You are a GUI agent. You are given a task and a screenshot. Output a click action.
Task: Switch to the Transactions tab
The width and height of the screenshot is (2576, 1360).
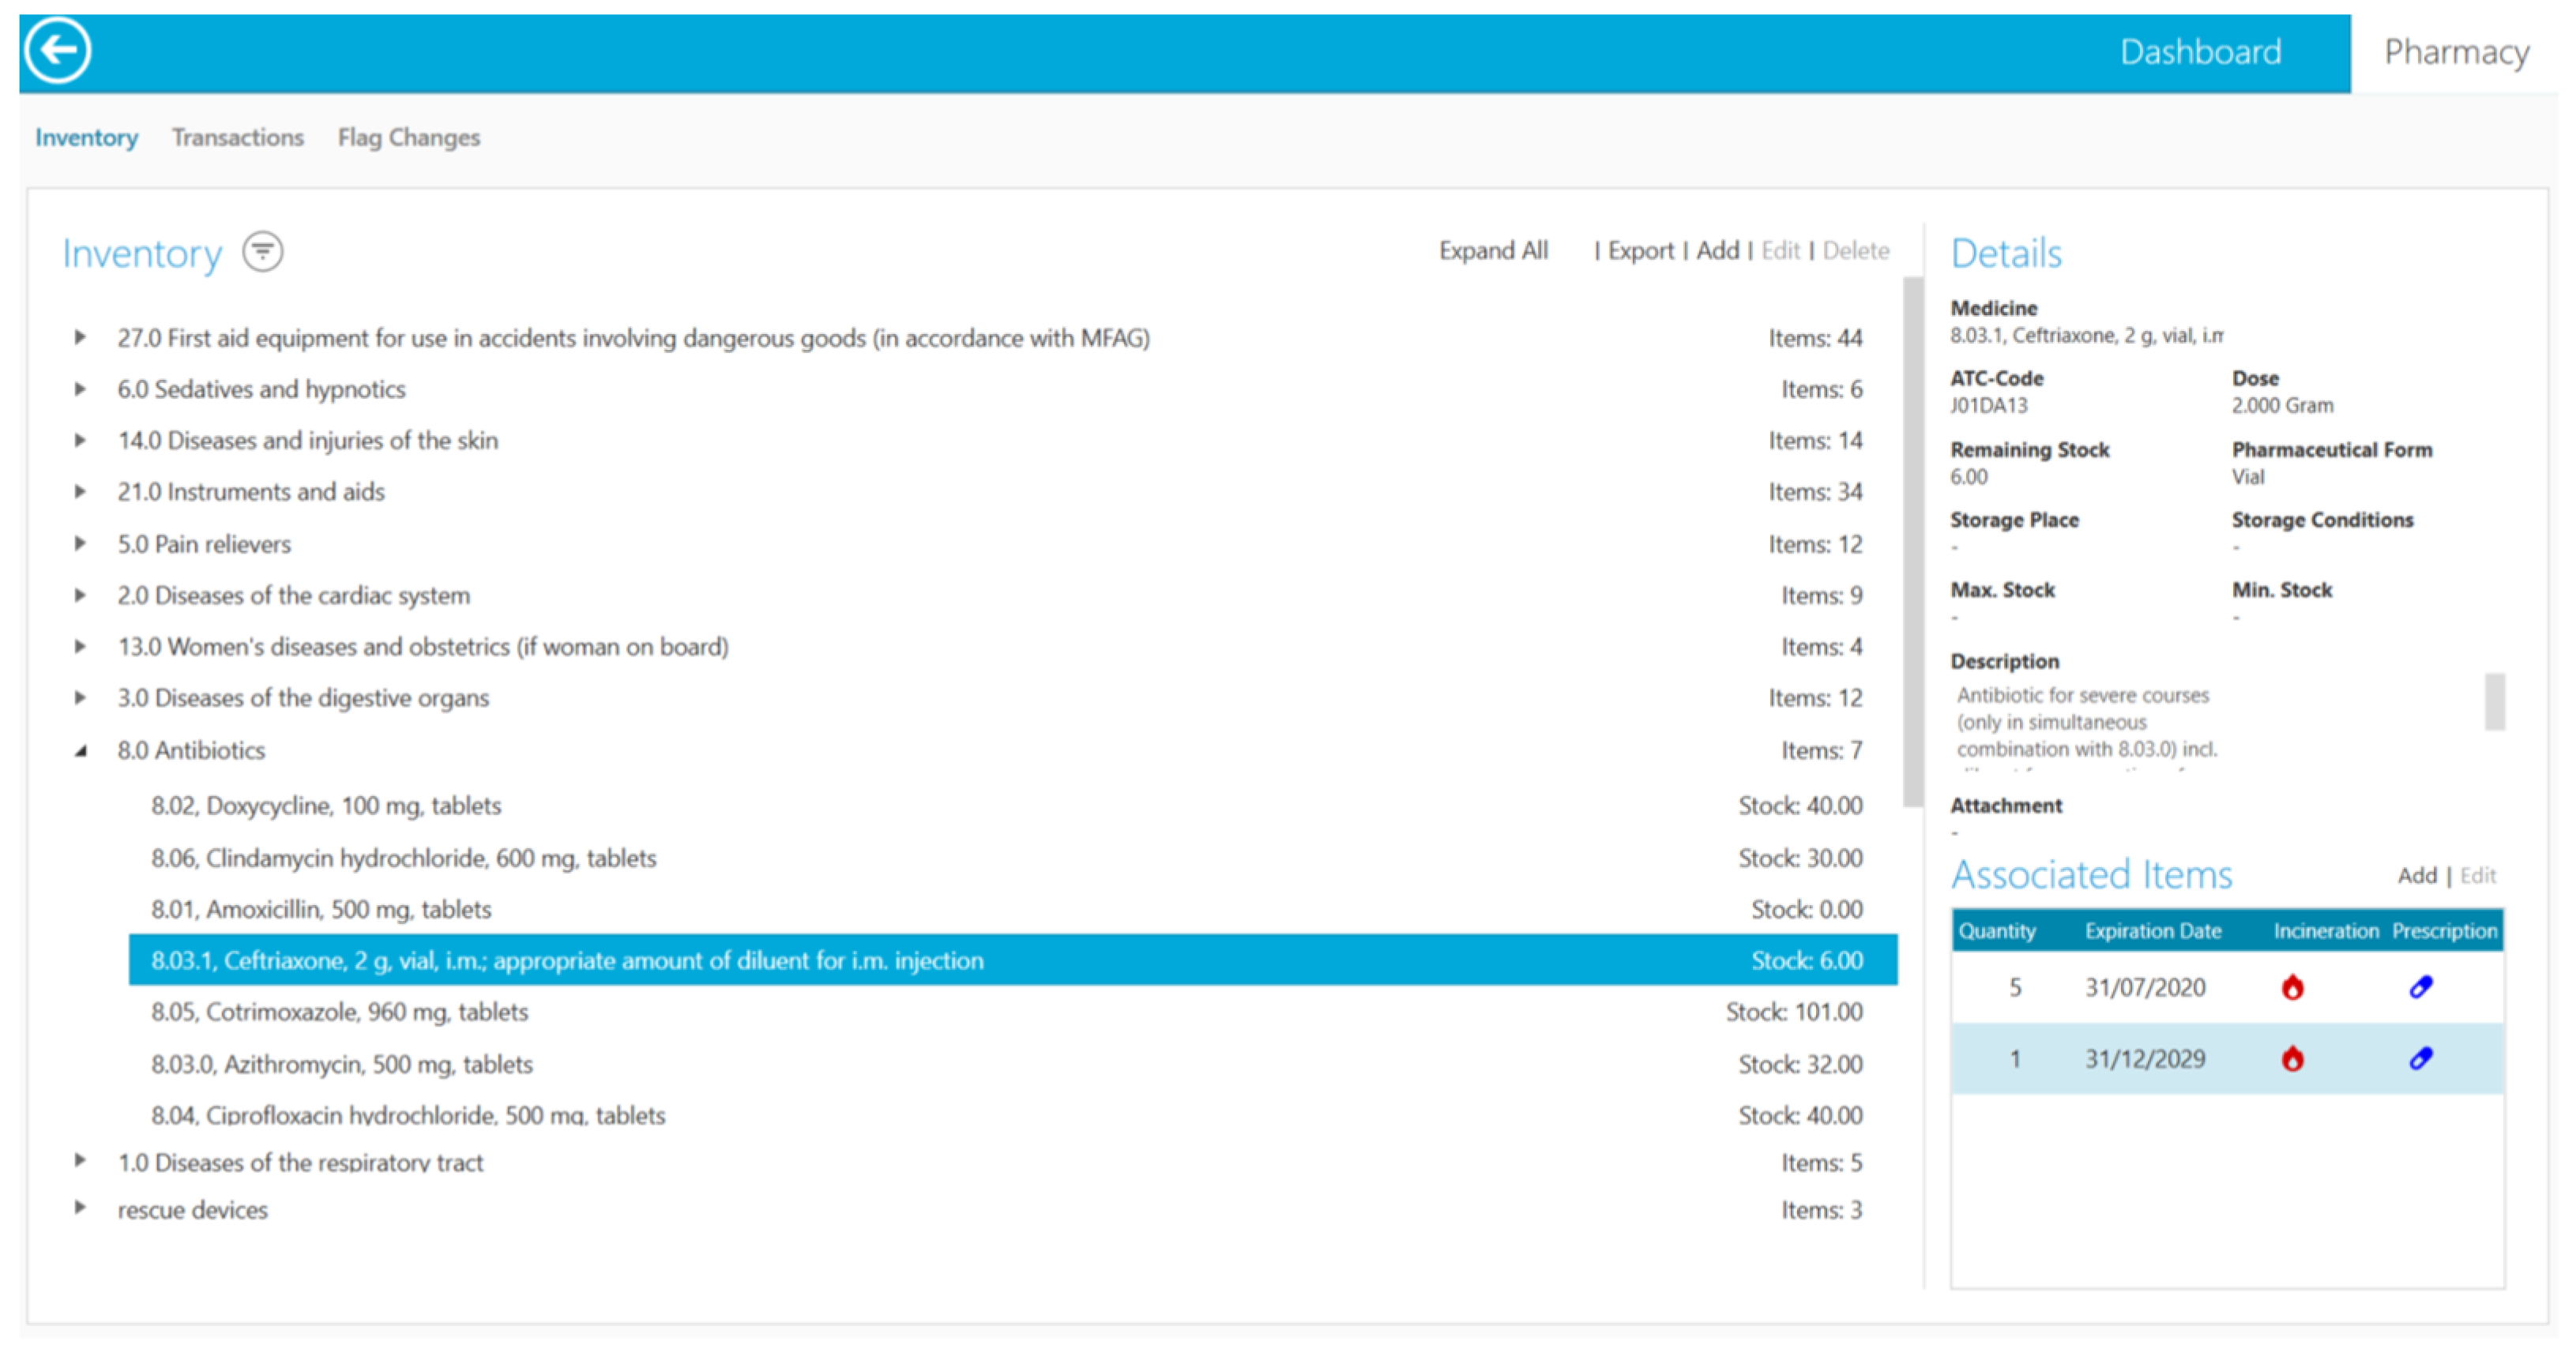point(237,137)
